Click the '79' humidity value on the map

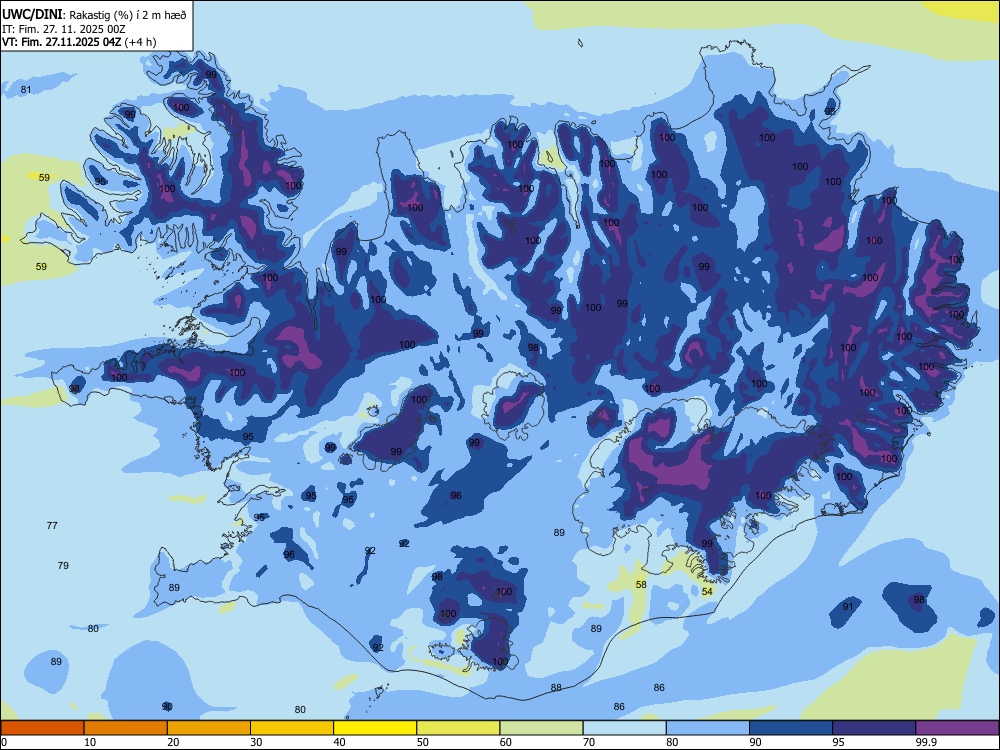click(x=63, y=565)
